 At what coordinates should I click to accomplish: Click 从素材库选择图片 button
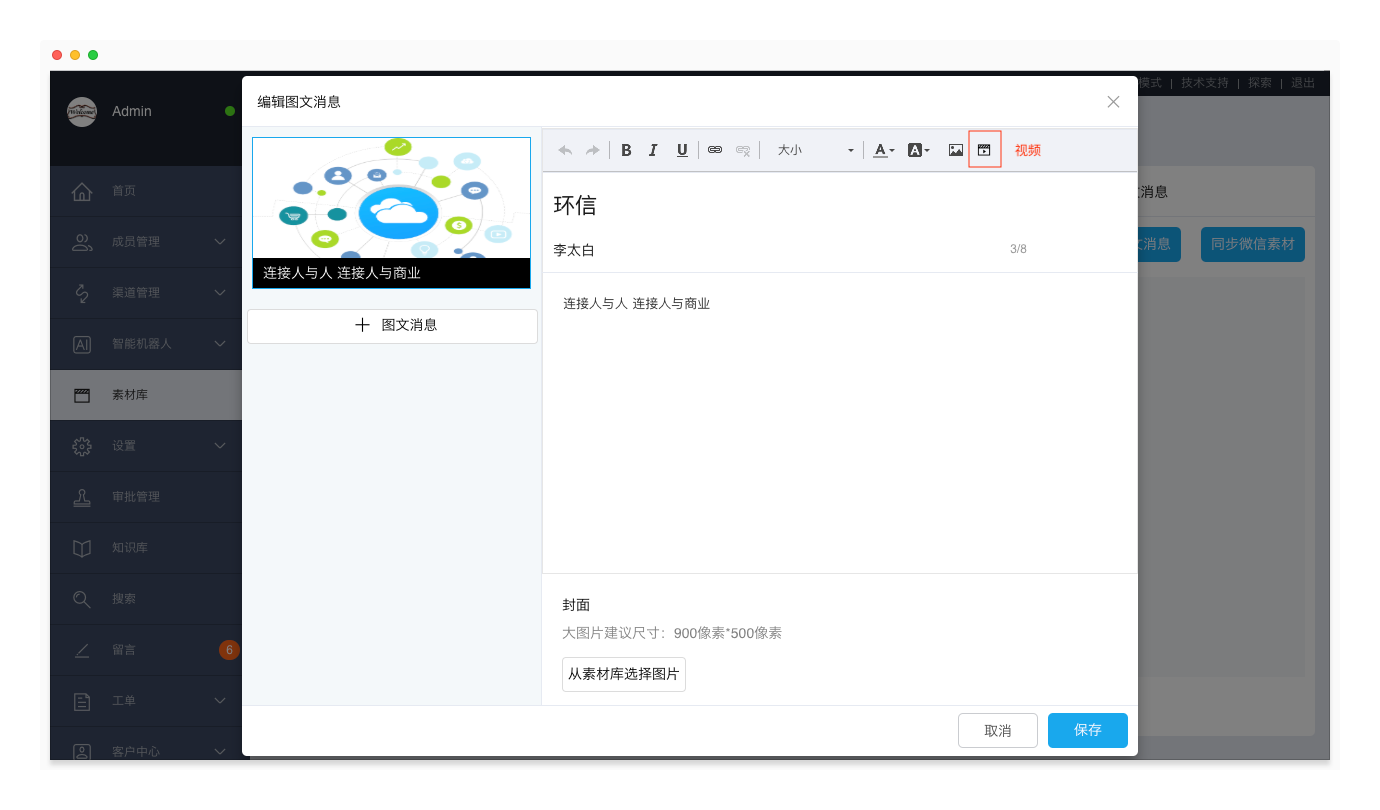click(623, 674)
